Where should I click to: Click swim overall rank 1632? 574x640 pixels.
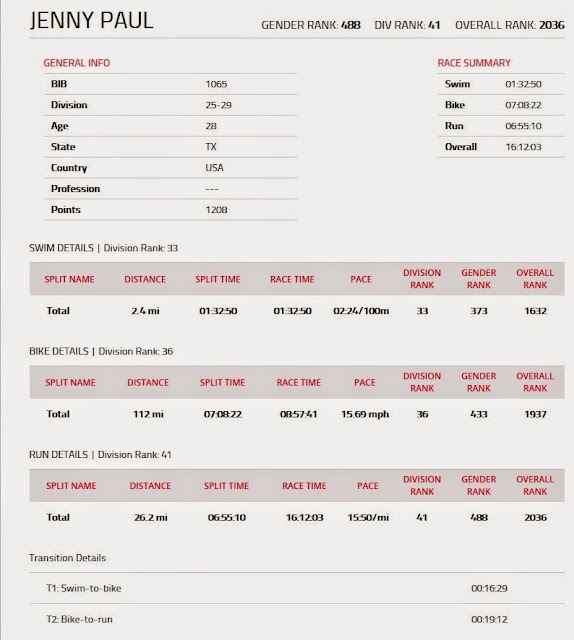click(535, 311)
